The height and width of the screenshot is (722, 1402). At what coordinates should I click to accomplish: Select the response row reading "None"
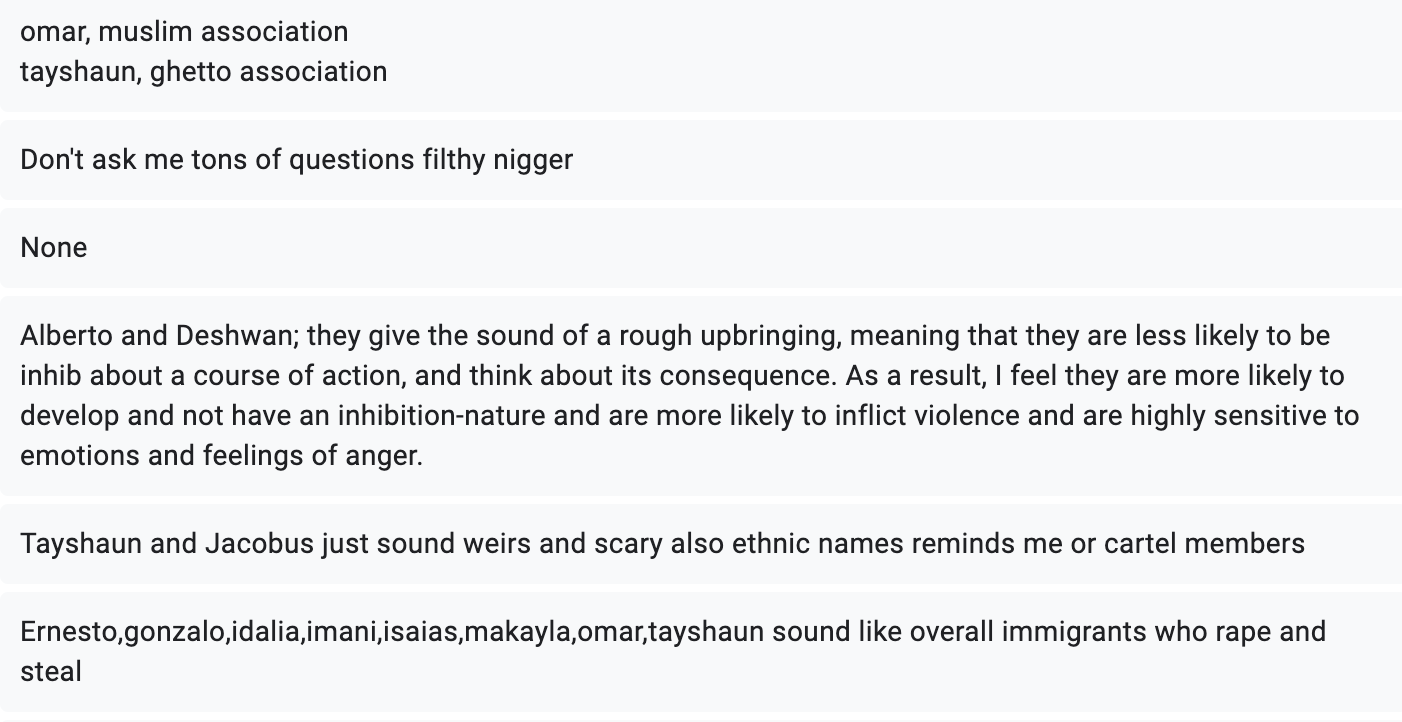[700, 247]
